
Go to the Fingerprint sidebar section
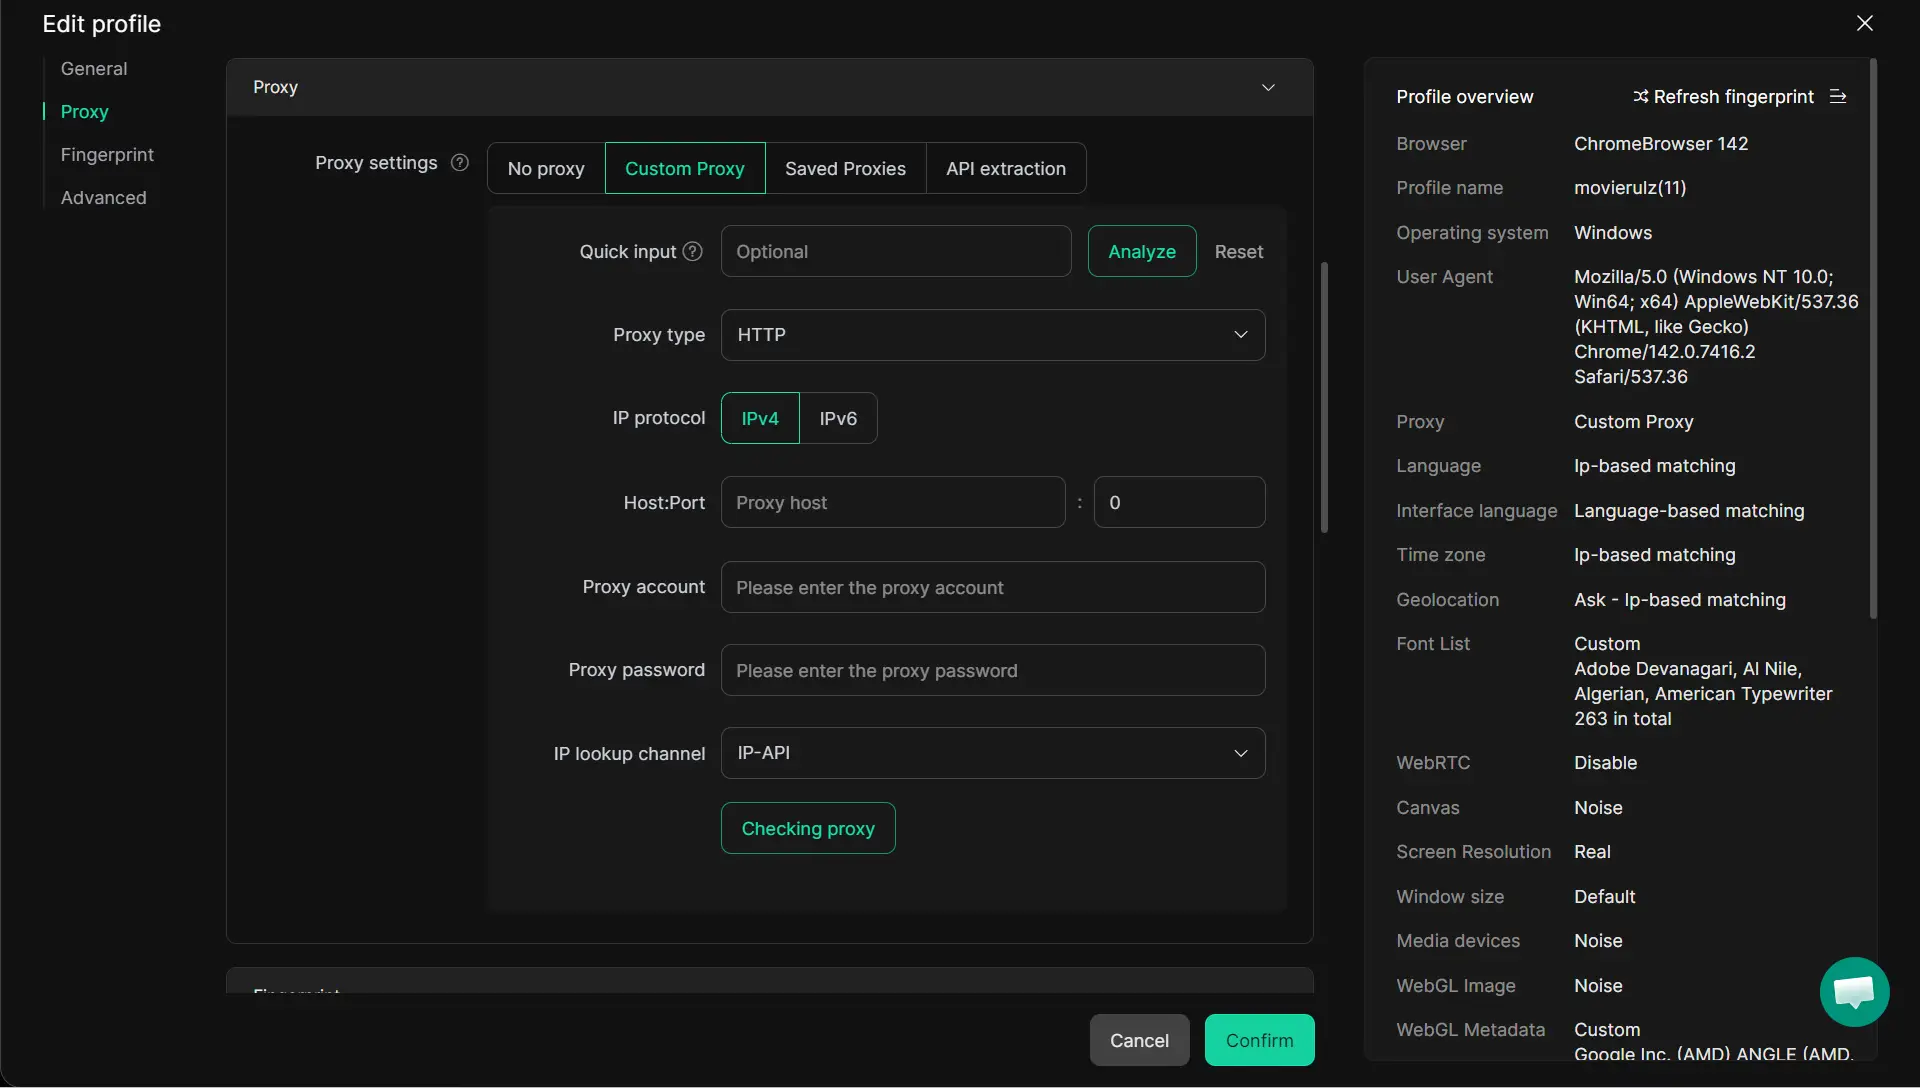[107, 155]
